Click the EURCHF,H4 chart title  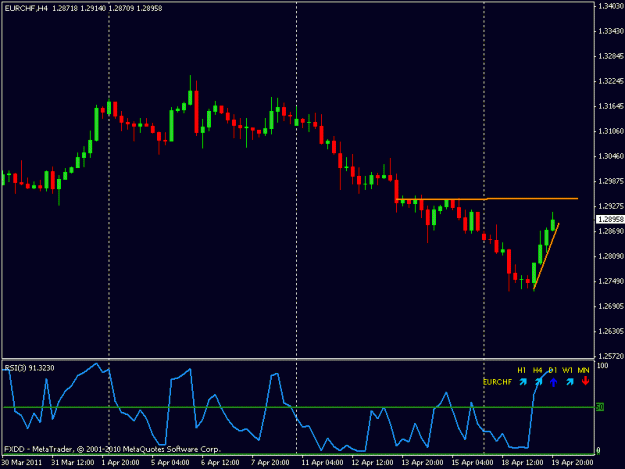tap(26, 8)
